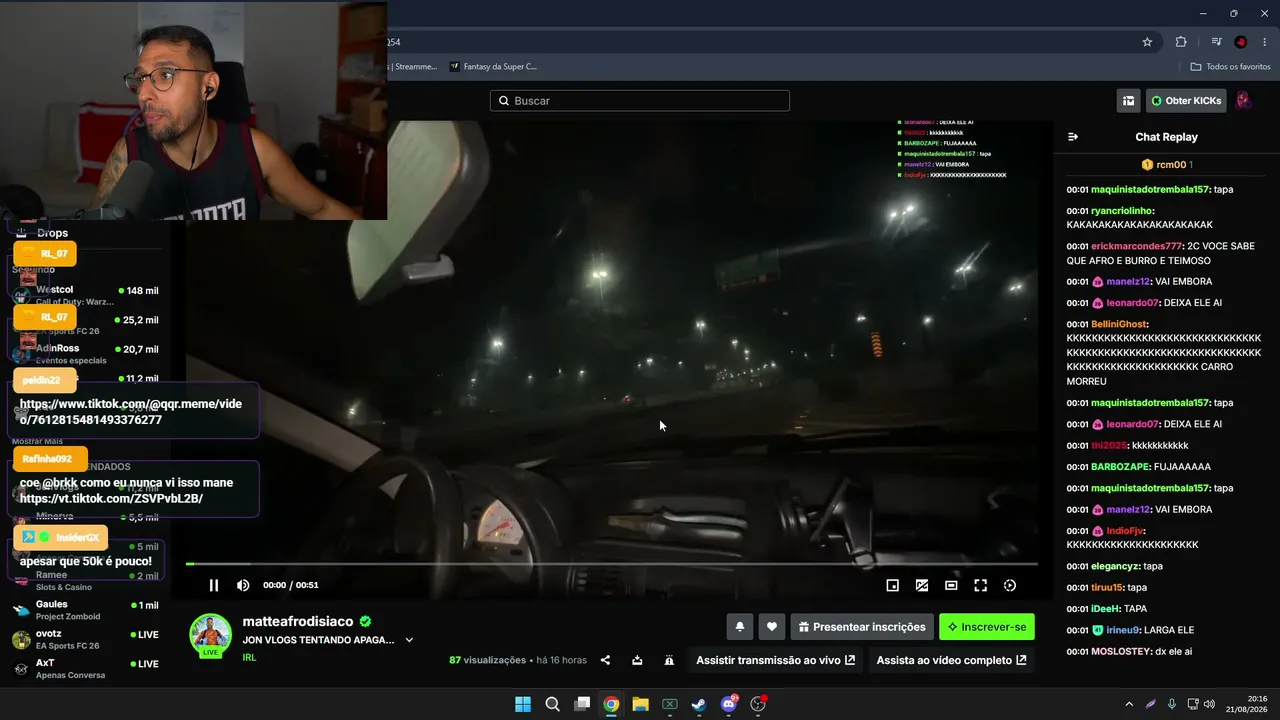Click Presentear inscrições button
Image resolution: width=1280 pixels, height=720 pixels.
click(862, 627)
